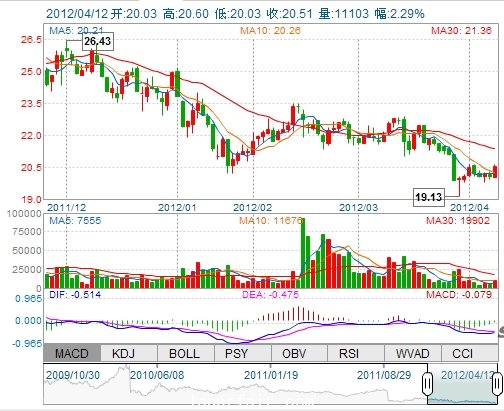The height and width of the screenshot is (411, 504).
Task: Open the WVAD indicator tab
Action: click(x=413, y=353)
